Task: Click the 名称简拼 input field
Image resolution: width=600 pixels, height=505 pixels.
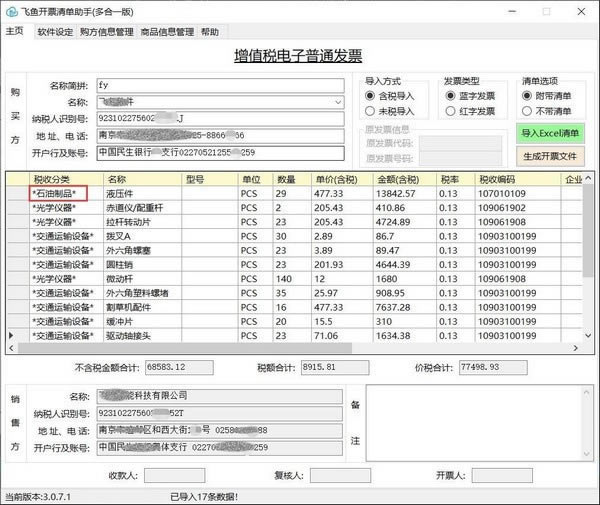Action: (220, 86)
